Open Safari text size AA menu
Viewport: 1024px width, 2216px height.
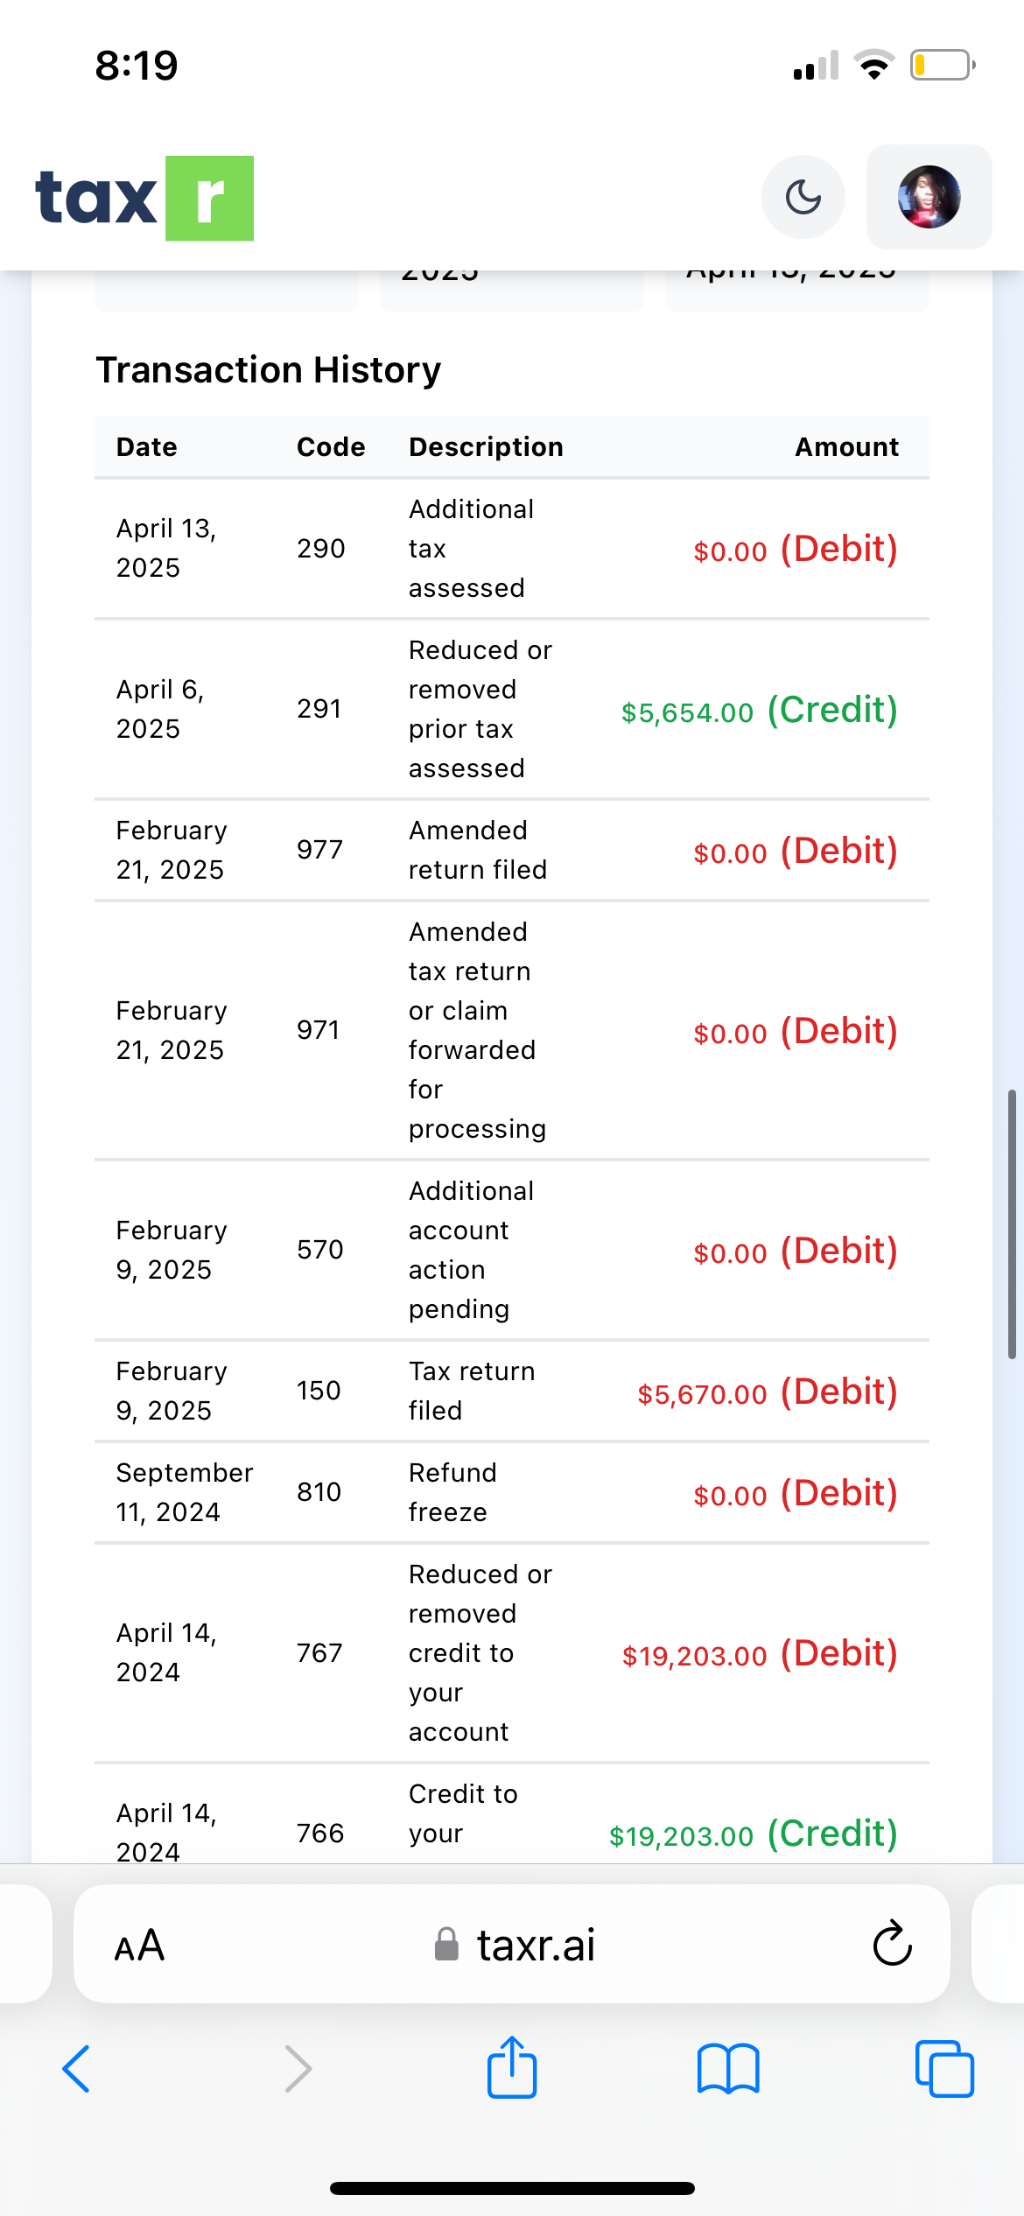(139, 1946)
